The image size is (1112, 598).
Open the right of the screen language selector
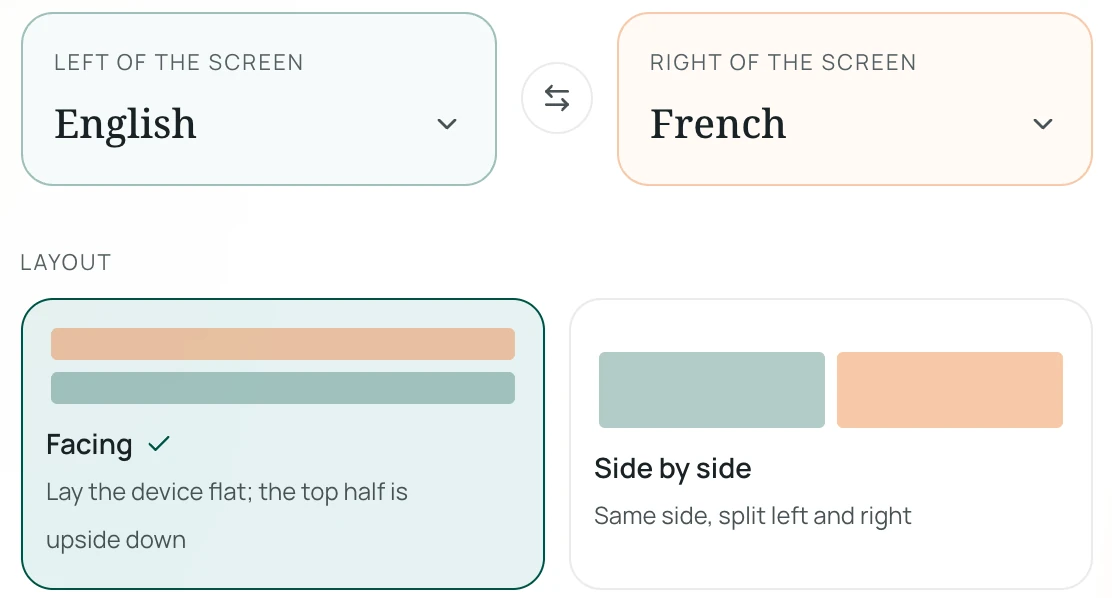click(x=855, y=99)
